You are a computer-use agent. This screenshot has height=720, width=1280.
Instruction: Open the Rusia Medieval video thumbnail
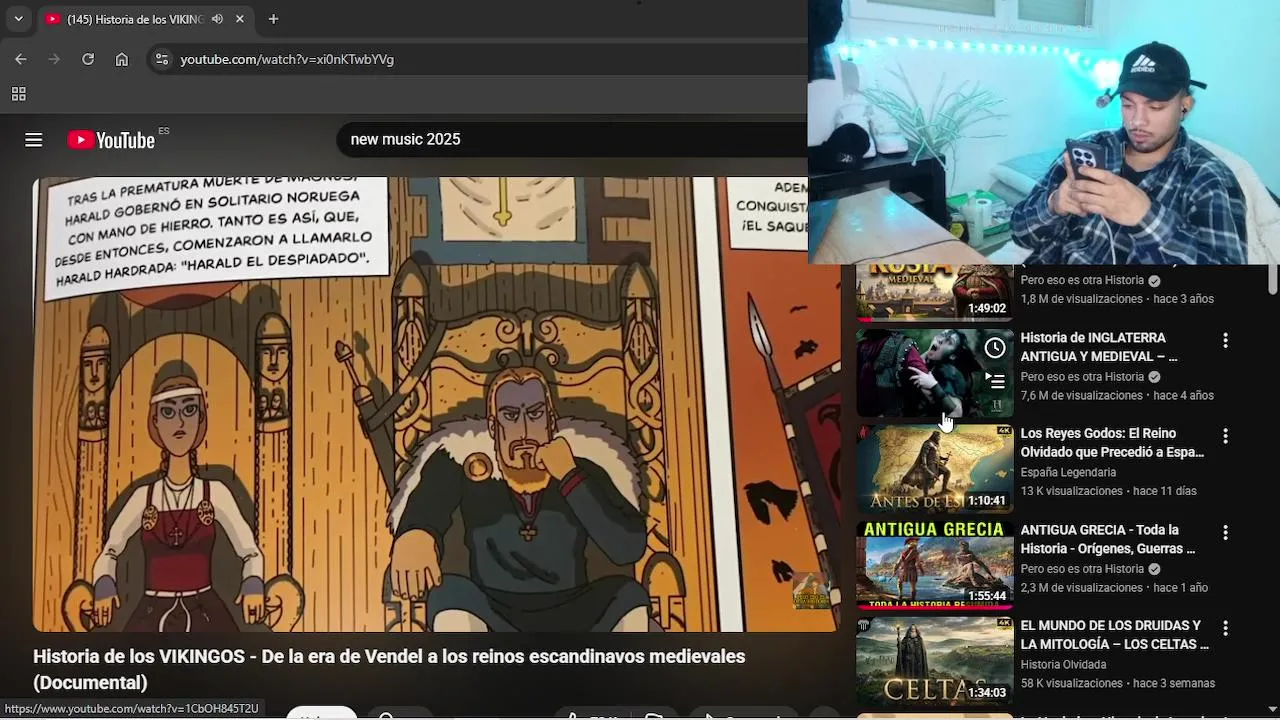pos(935,292)
